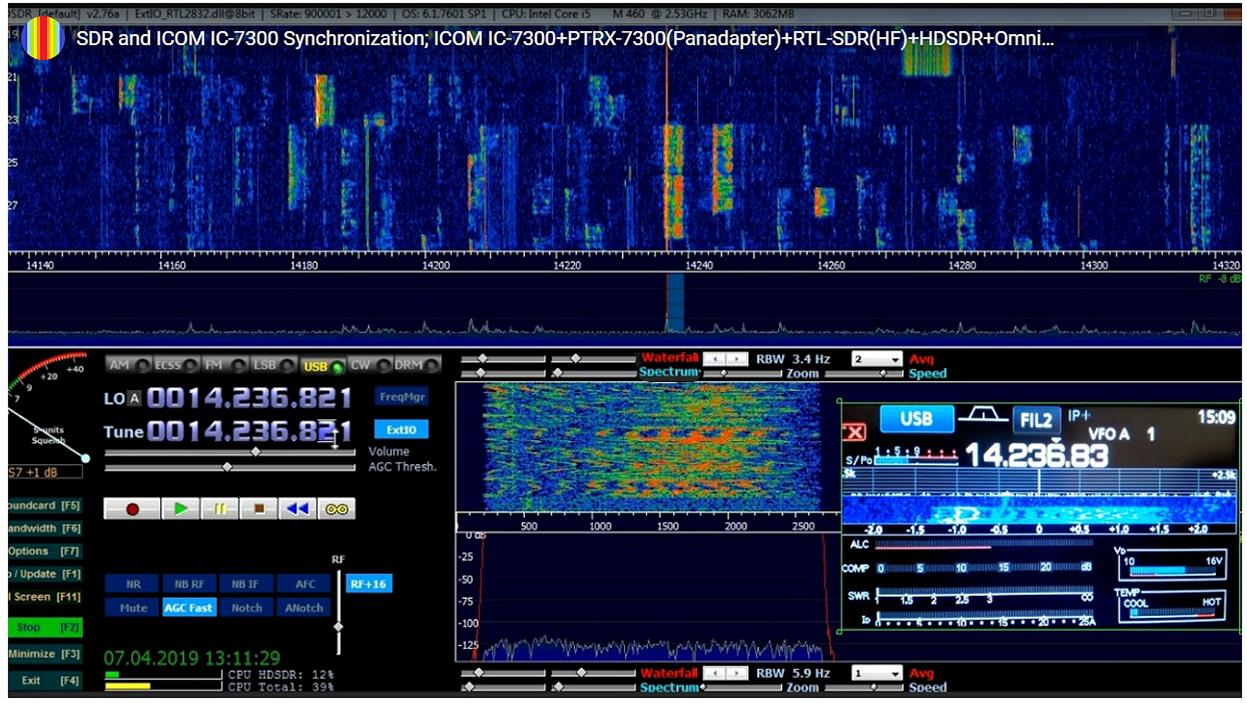
Task: Click the red TX indicator on IC-7300 display
Action: (853, 432)
